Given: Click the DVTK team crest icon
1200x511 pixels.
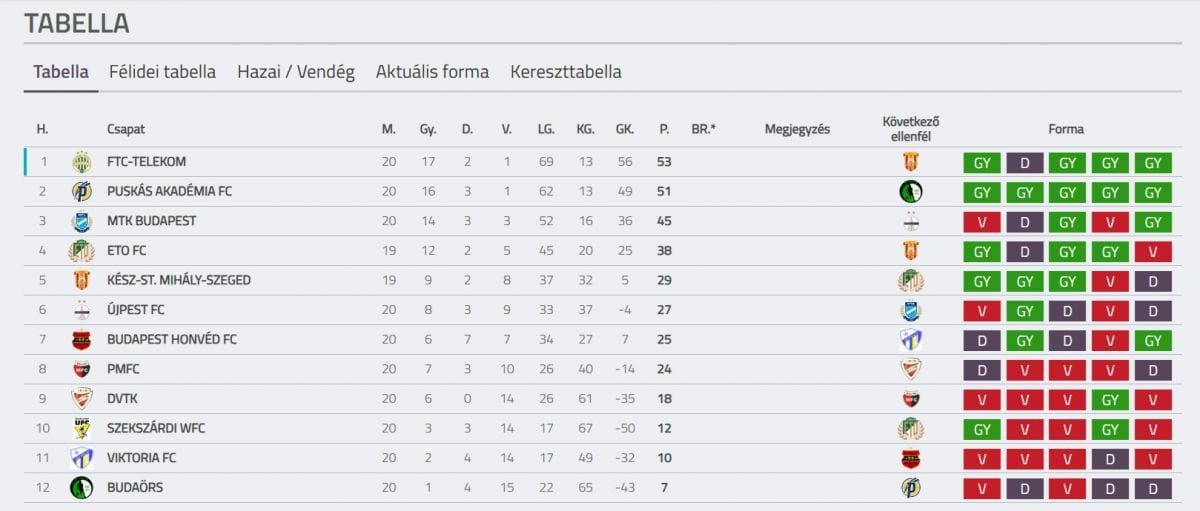Looking at the screenshot, I should 81,399.
